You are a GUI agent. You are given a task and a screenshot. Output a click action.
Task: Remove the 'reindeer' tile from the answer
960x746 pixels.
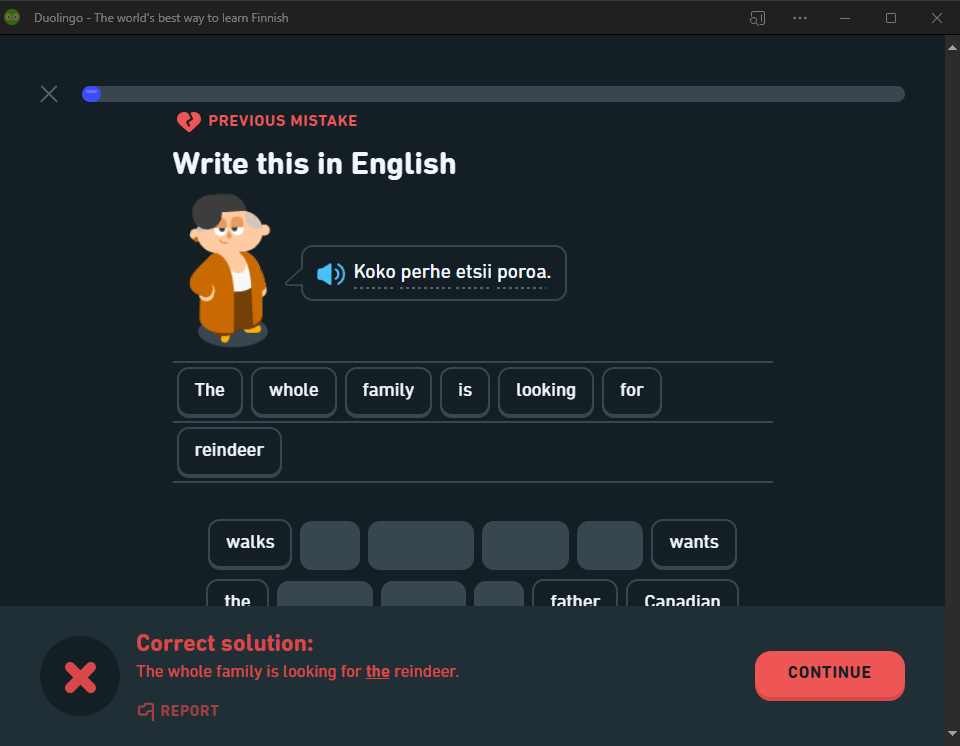click(x=229, y=451)
